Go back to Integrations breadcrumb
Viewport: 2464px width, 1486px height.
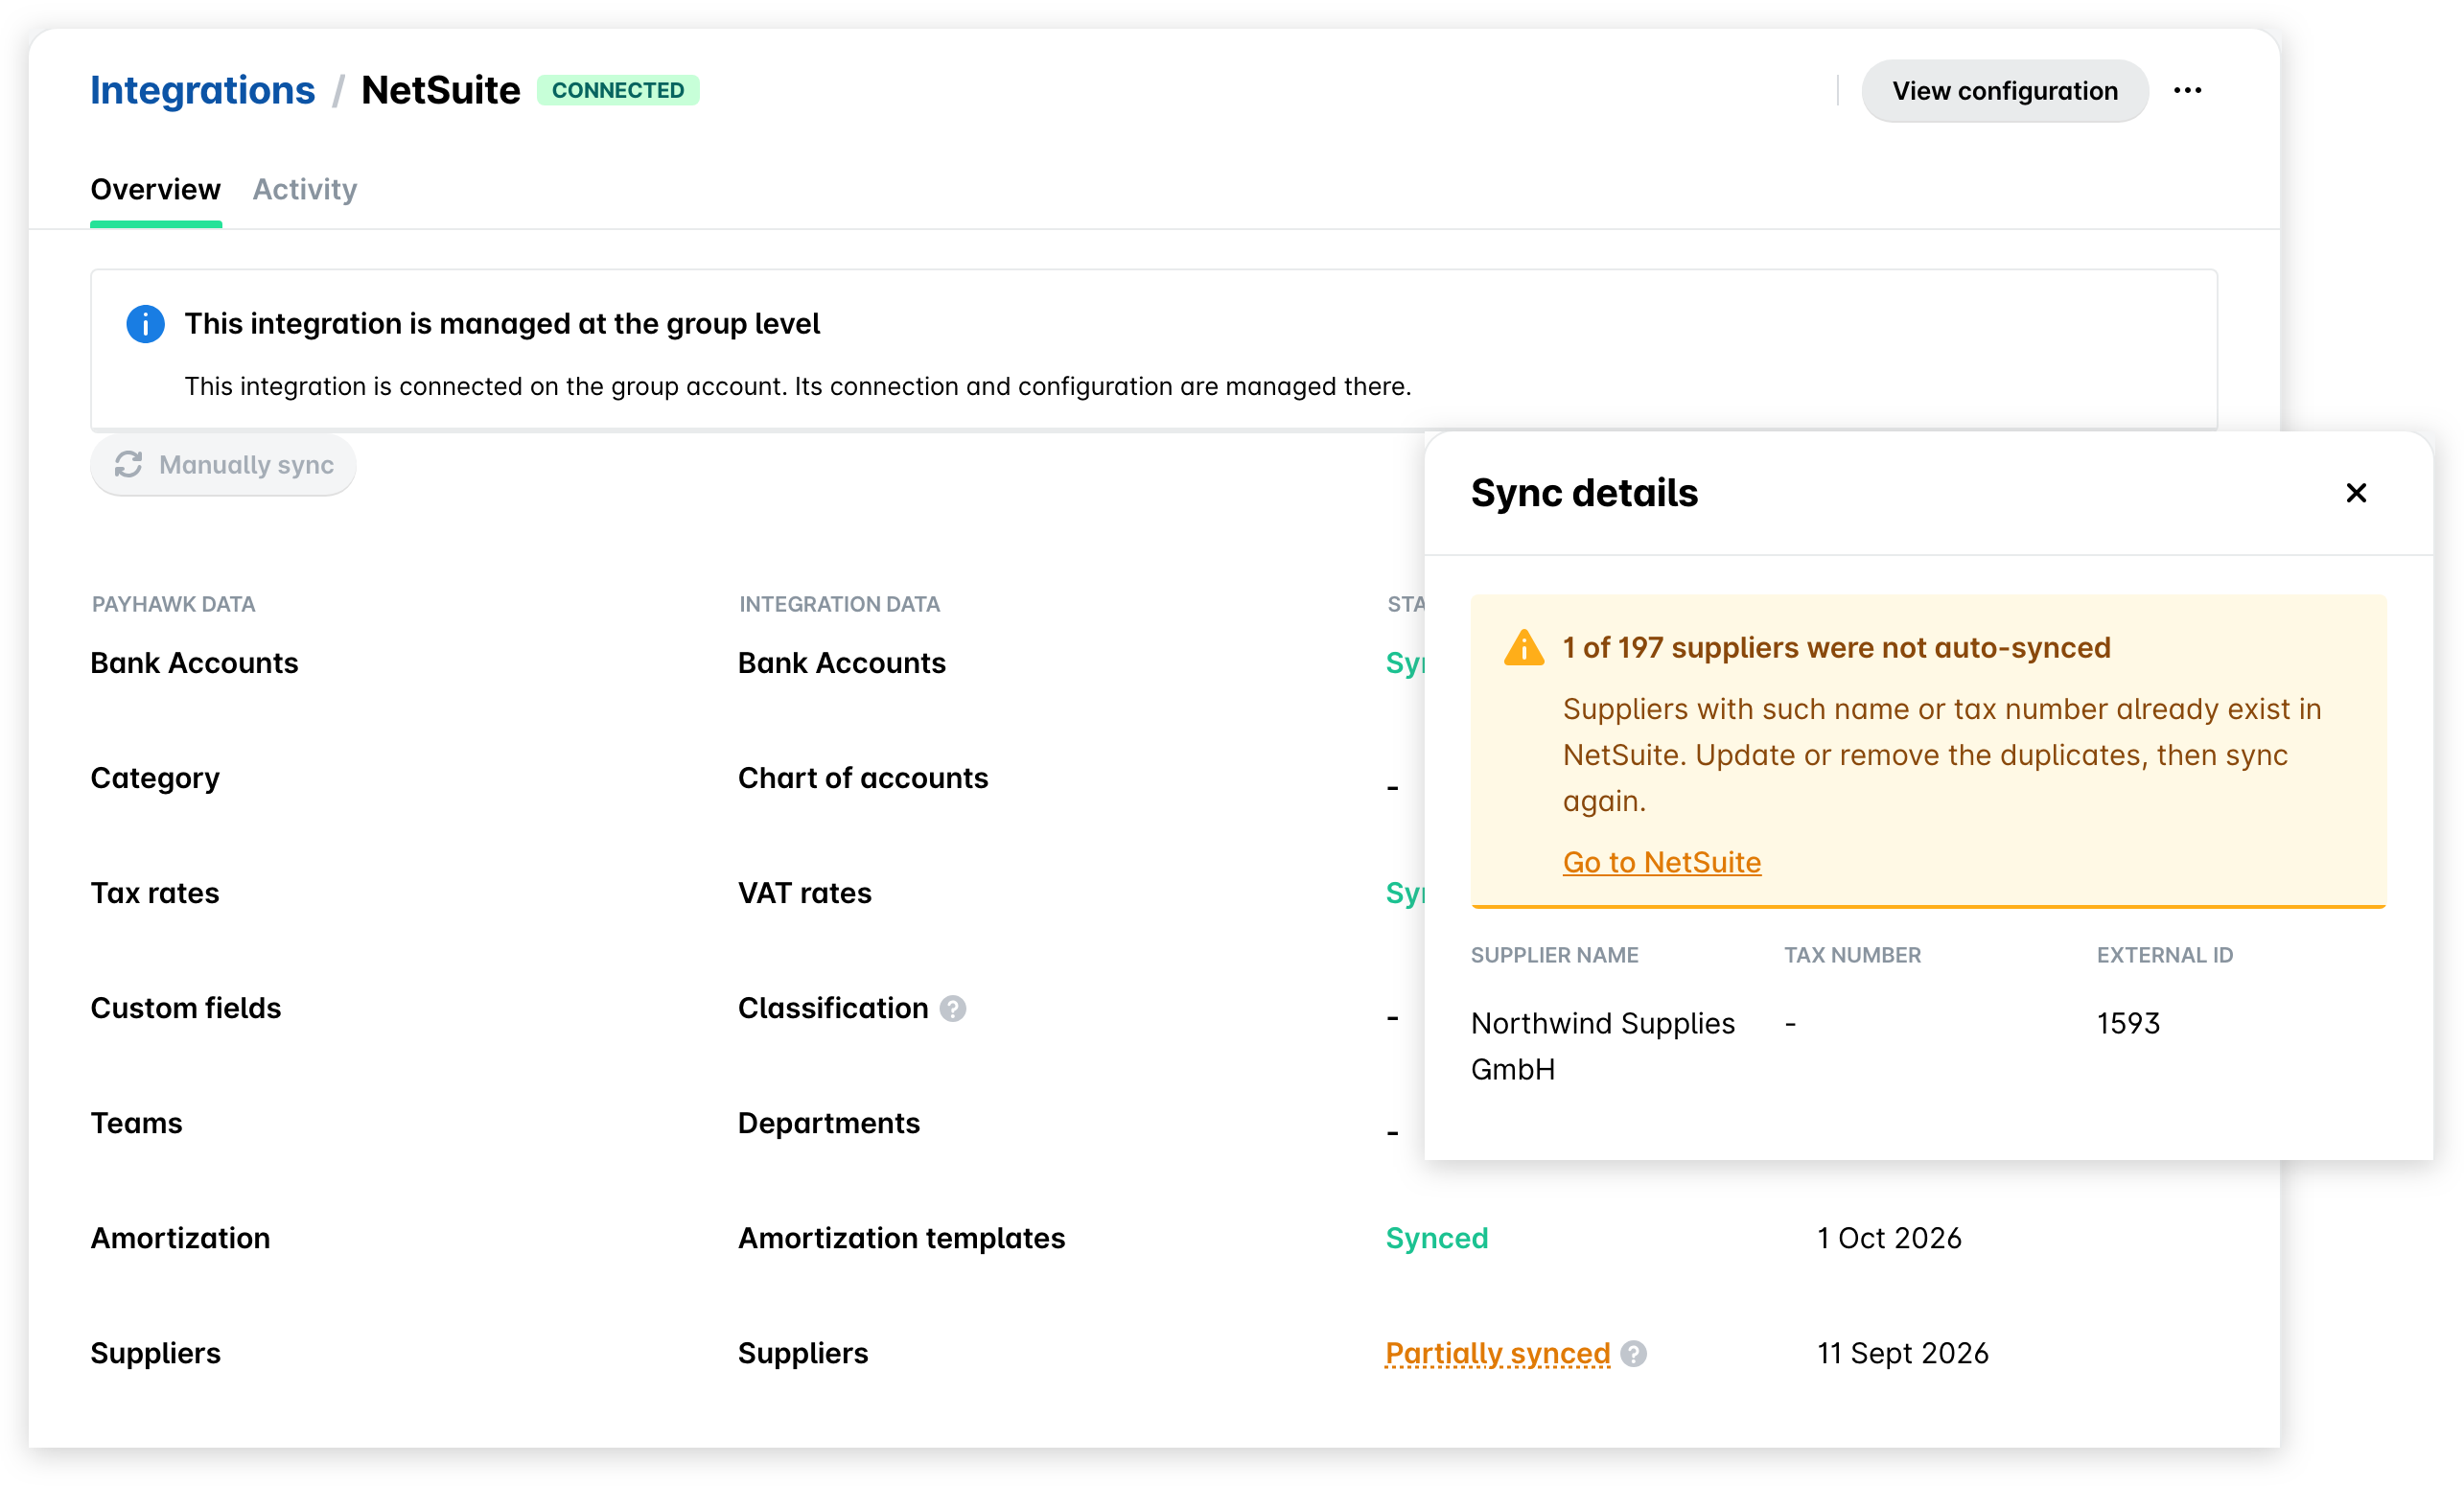tap(202, 90)
